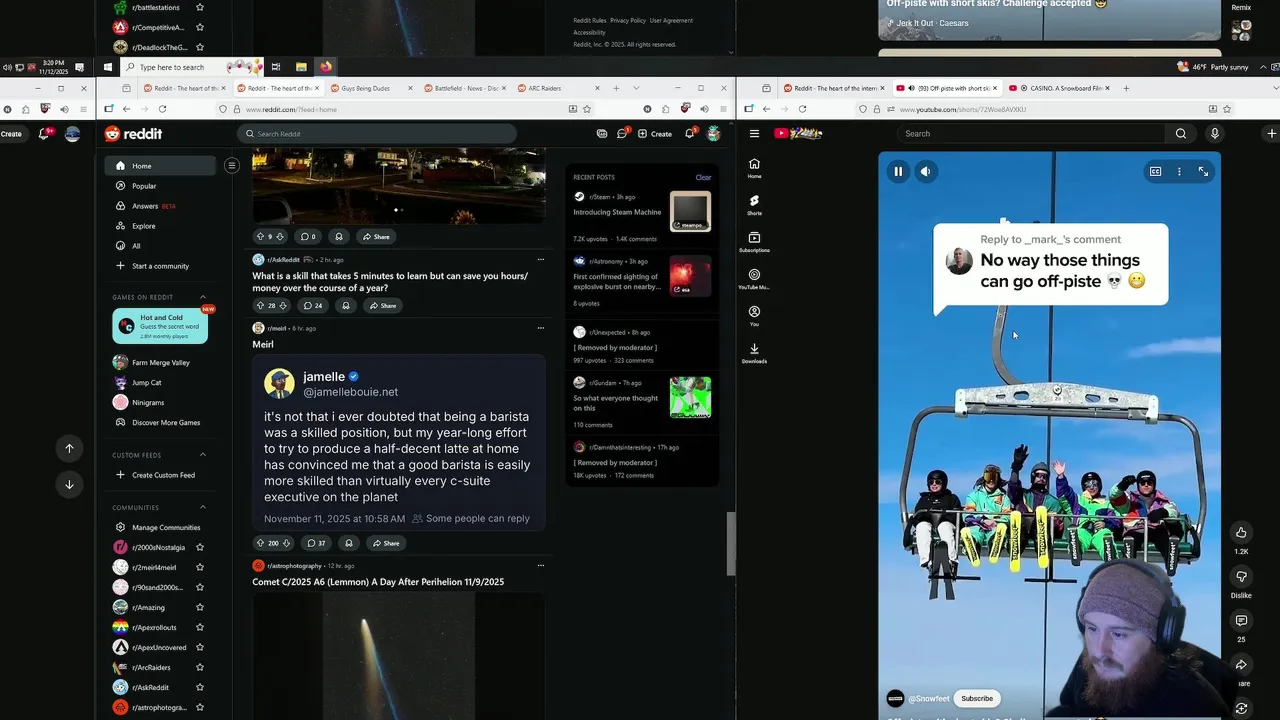The height and width of the screenshot is (720, 1280).
Task: Open Reddit chat with notification badge
Action: click(622, 133)
